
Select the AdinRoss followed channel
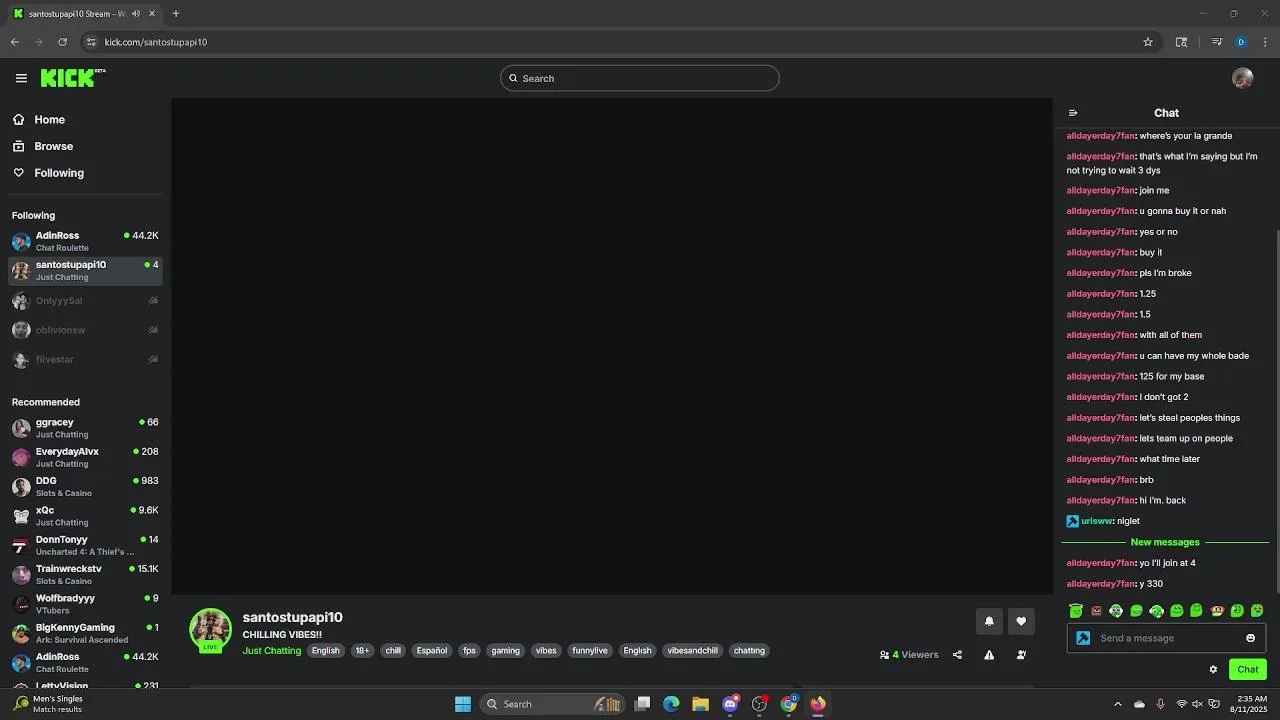(x=85, y=241)
